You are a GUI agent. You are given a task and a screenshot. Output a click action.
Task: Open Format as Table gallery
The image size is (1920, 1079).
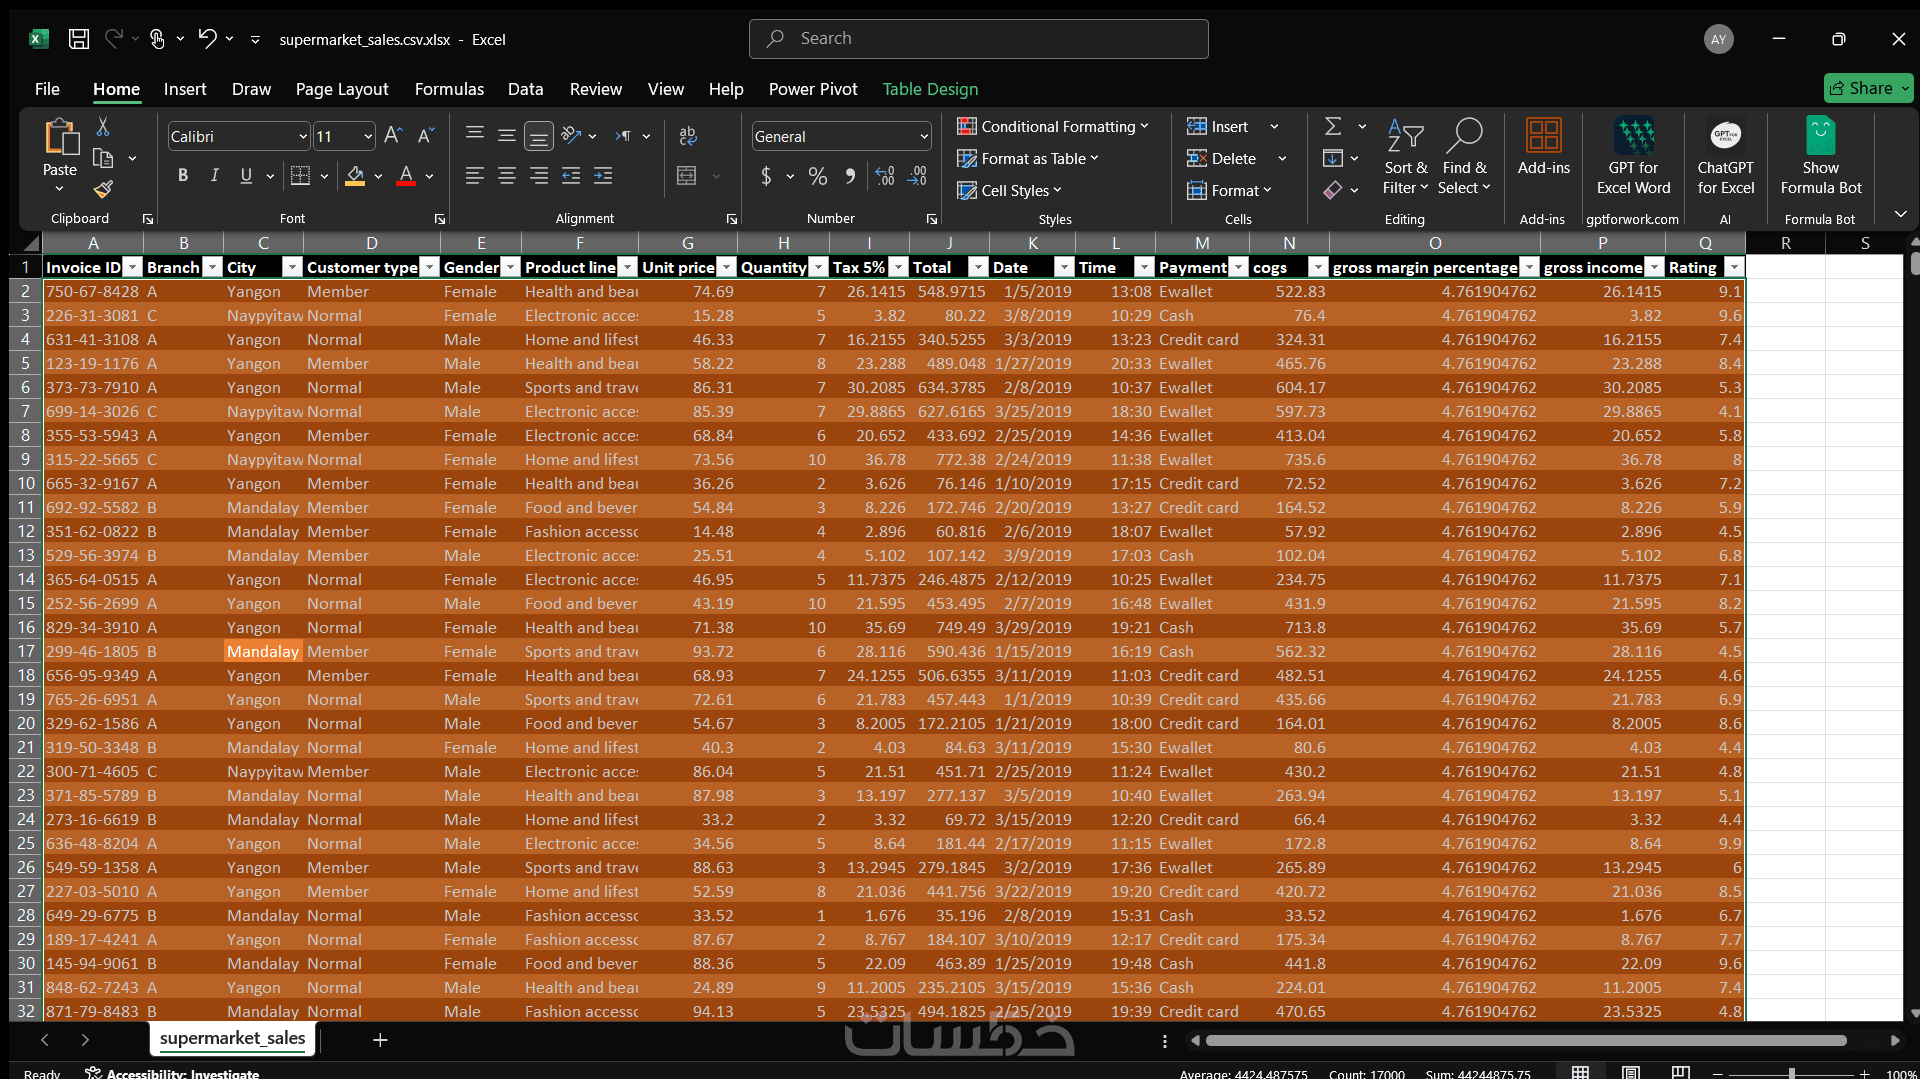pos(1029,158)
